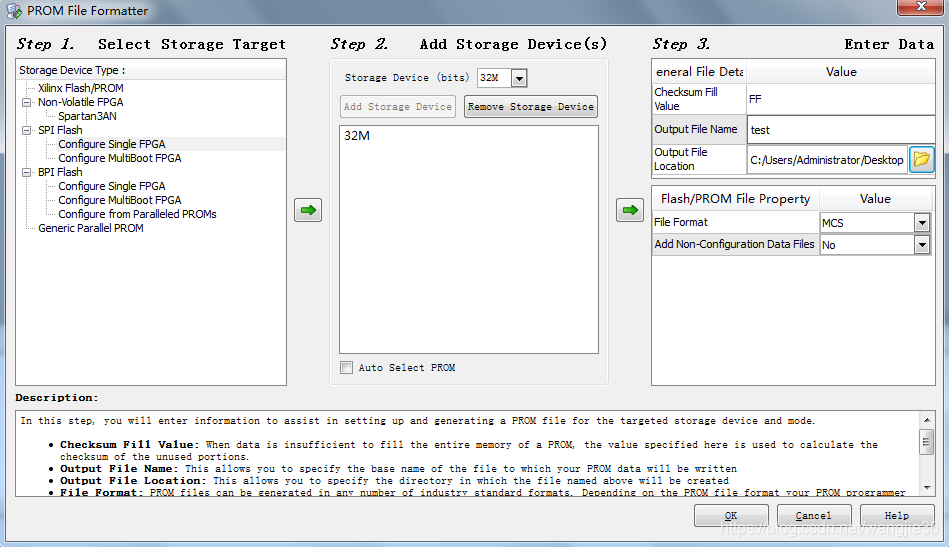The height and width of the screenshot is (547, 949).
Task: Click Remove Storage Device button
Action: 531,106
